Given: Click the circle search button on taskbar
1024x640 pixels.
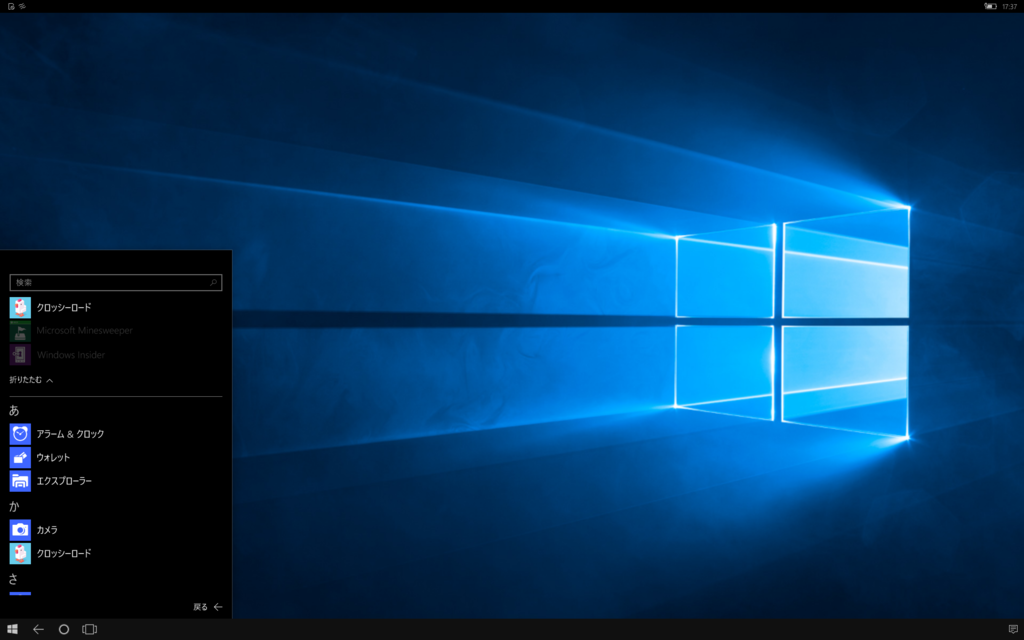Looking at the screenshot, I should point(64,630).
